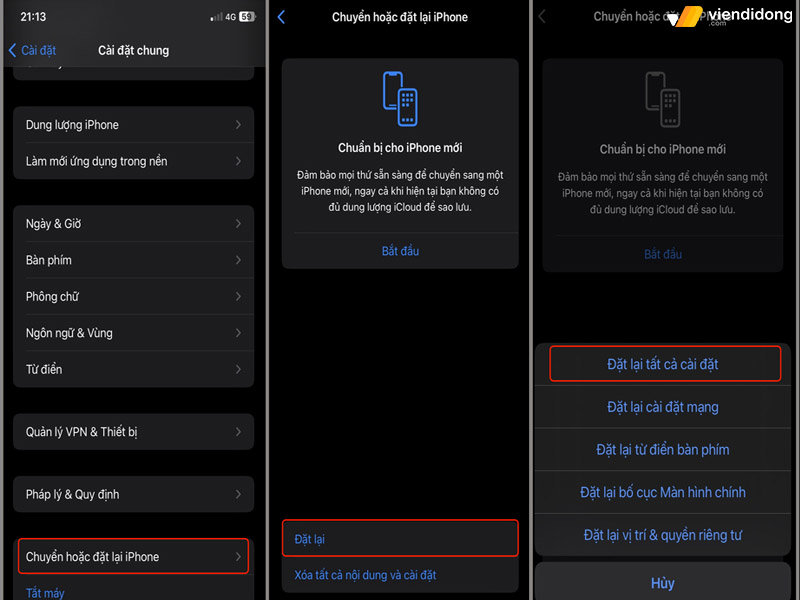Viewport: 800px width, 600px height.
Task: Tap the 21:13 clock in status bar
Action: (33, 17)
